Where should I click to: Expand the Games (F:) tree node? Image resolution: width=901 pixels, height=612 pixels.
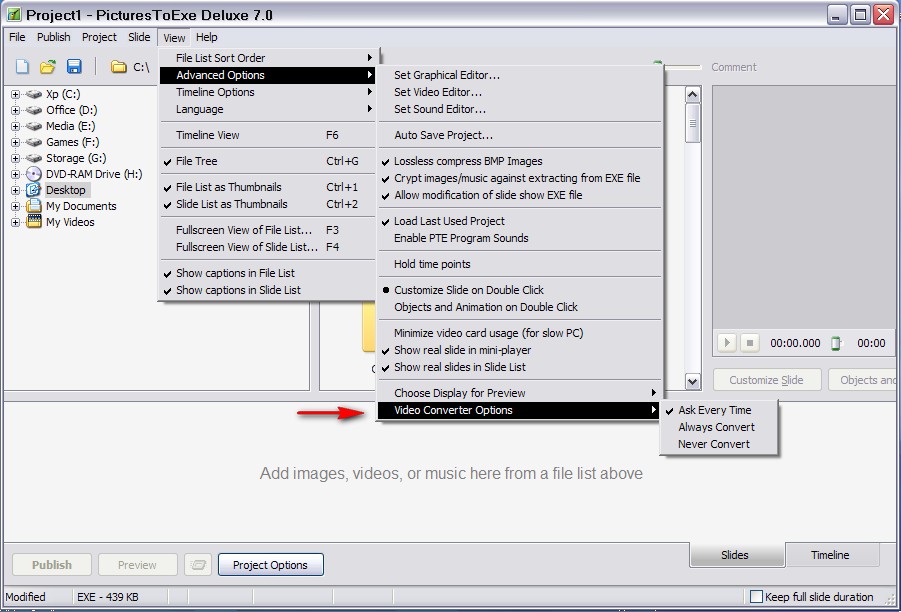pos(16,143)
